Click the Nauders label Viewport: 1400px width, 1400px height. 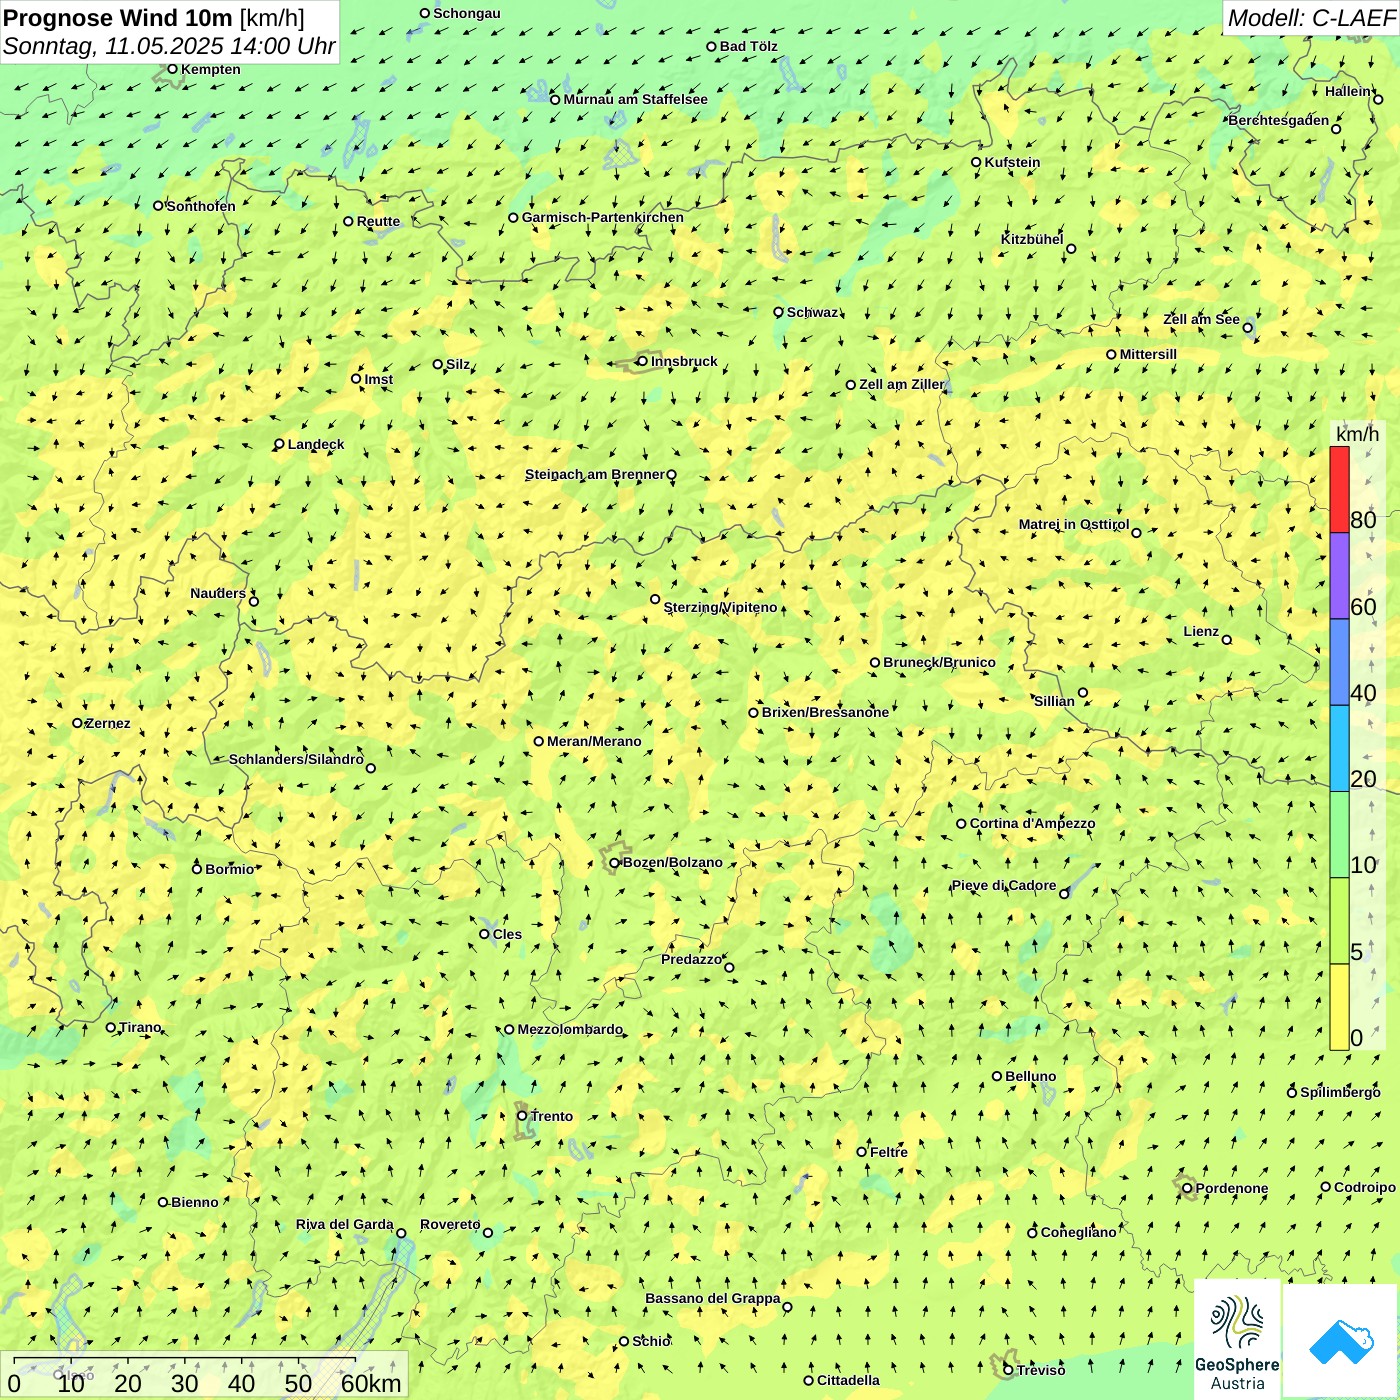point(218,593)
